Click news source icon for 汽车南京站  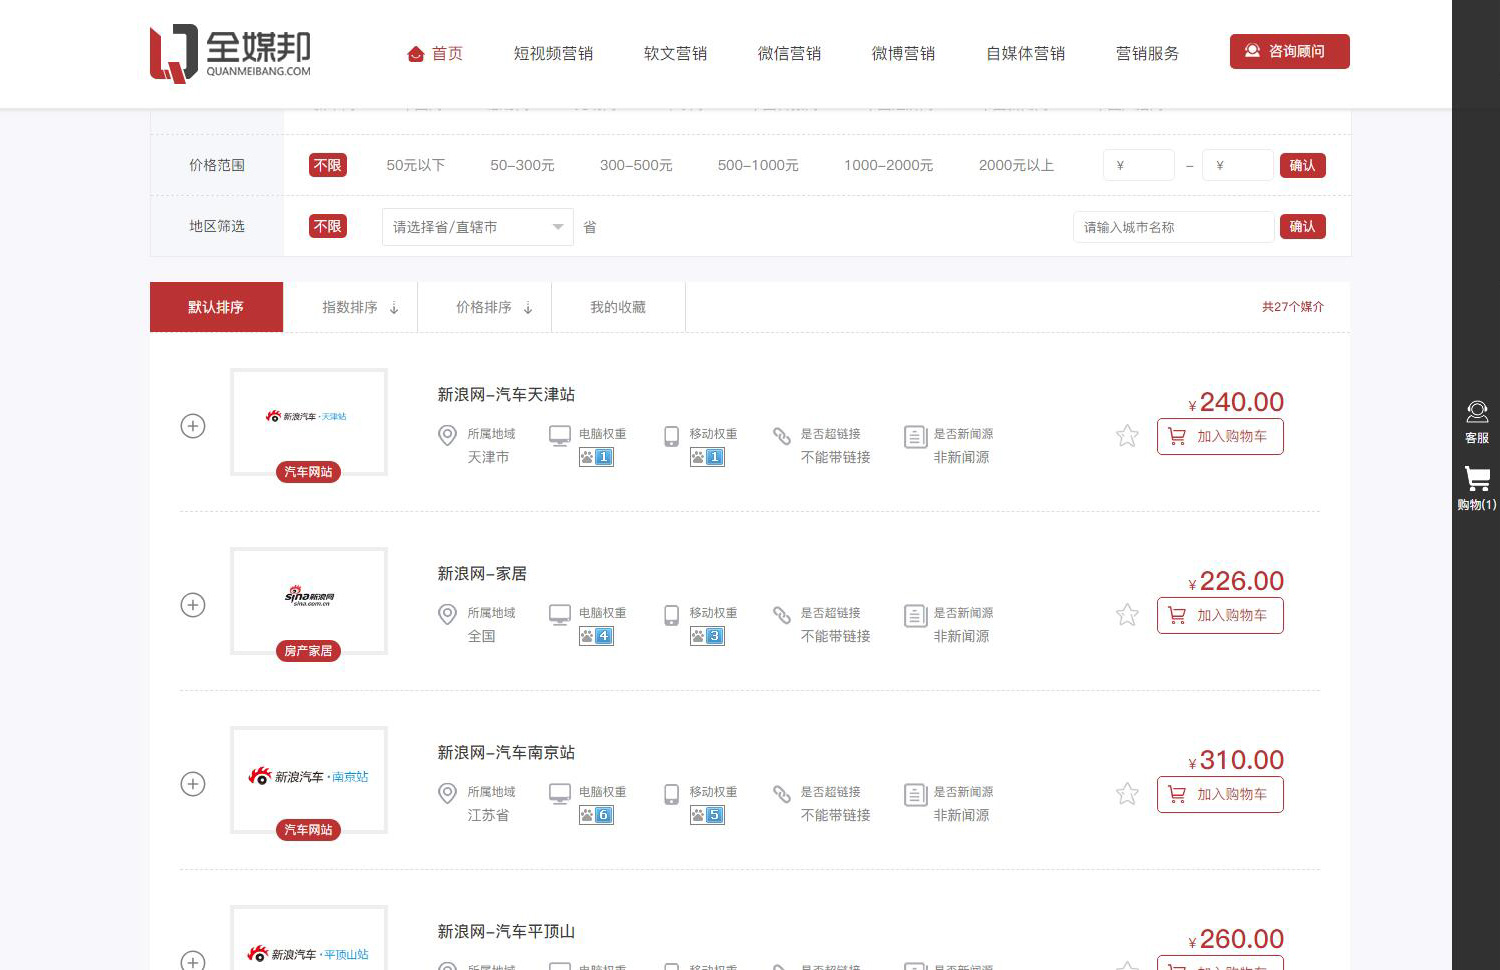click(916, 795)
